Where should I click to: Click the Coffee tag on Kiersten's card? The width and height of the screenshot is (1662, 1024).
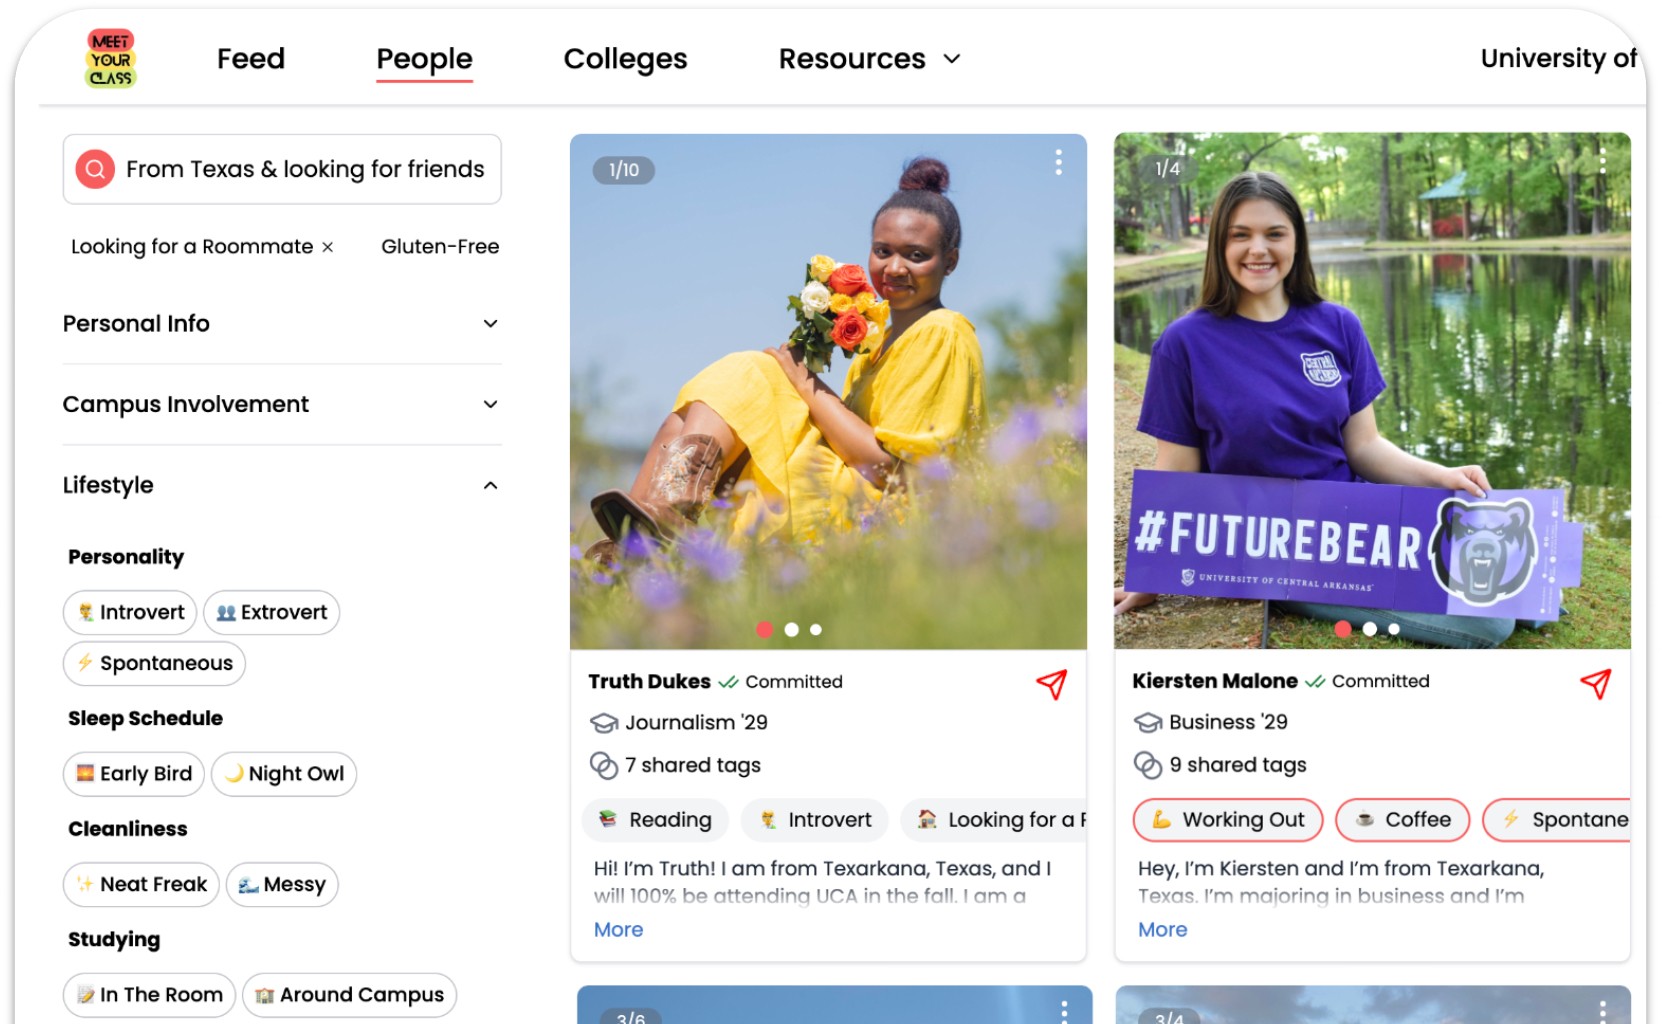coord(1403,820)
